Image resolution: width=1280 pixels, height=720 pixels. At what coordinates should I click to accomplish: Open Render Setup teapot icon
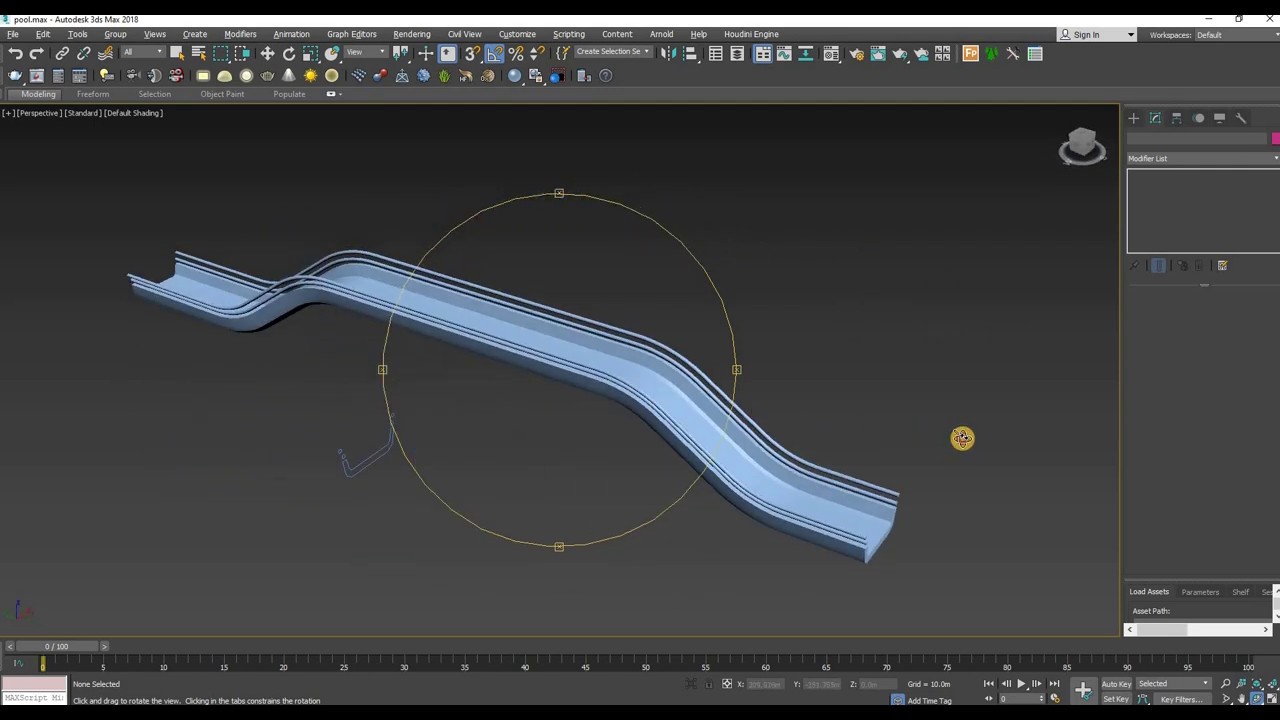coord(856,54)
